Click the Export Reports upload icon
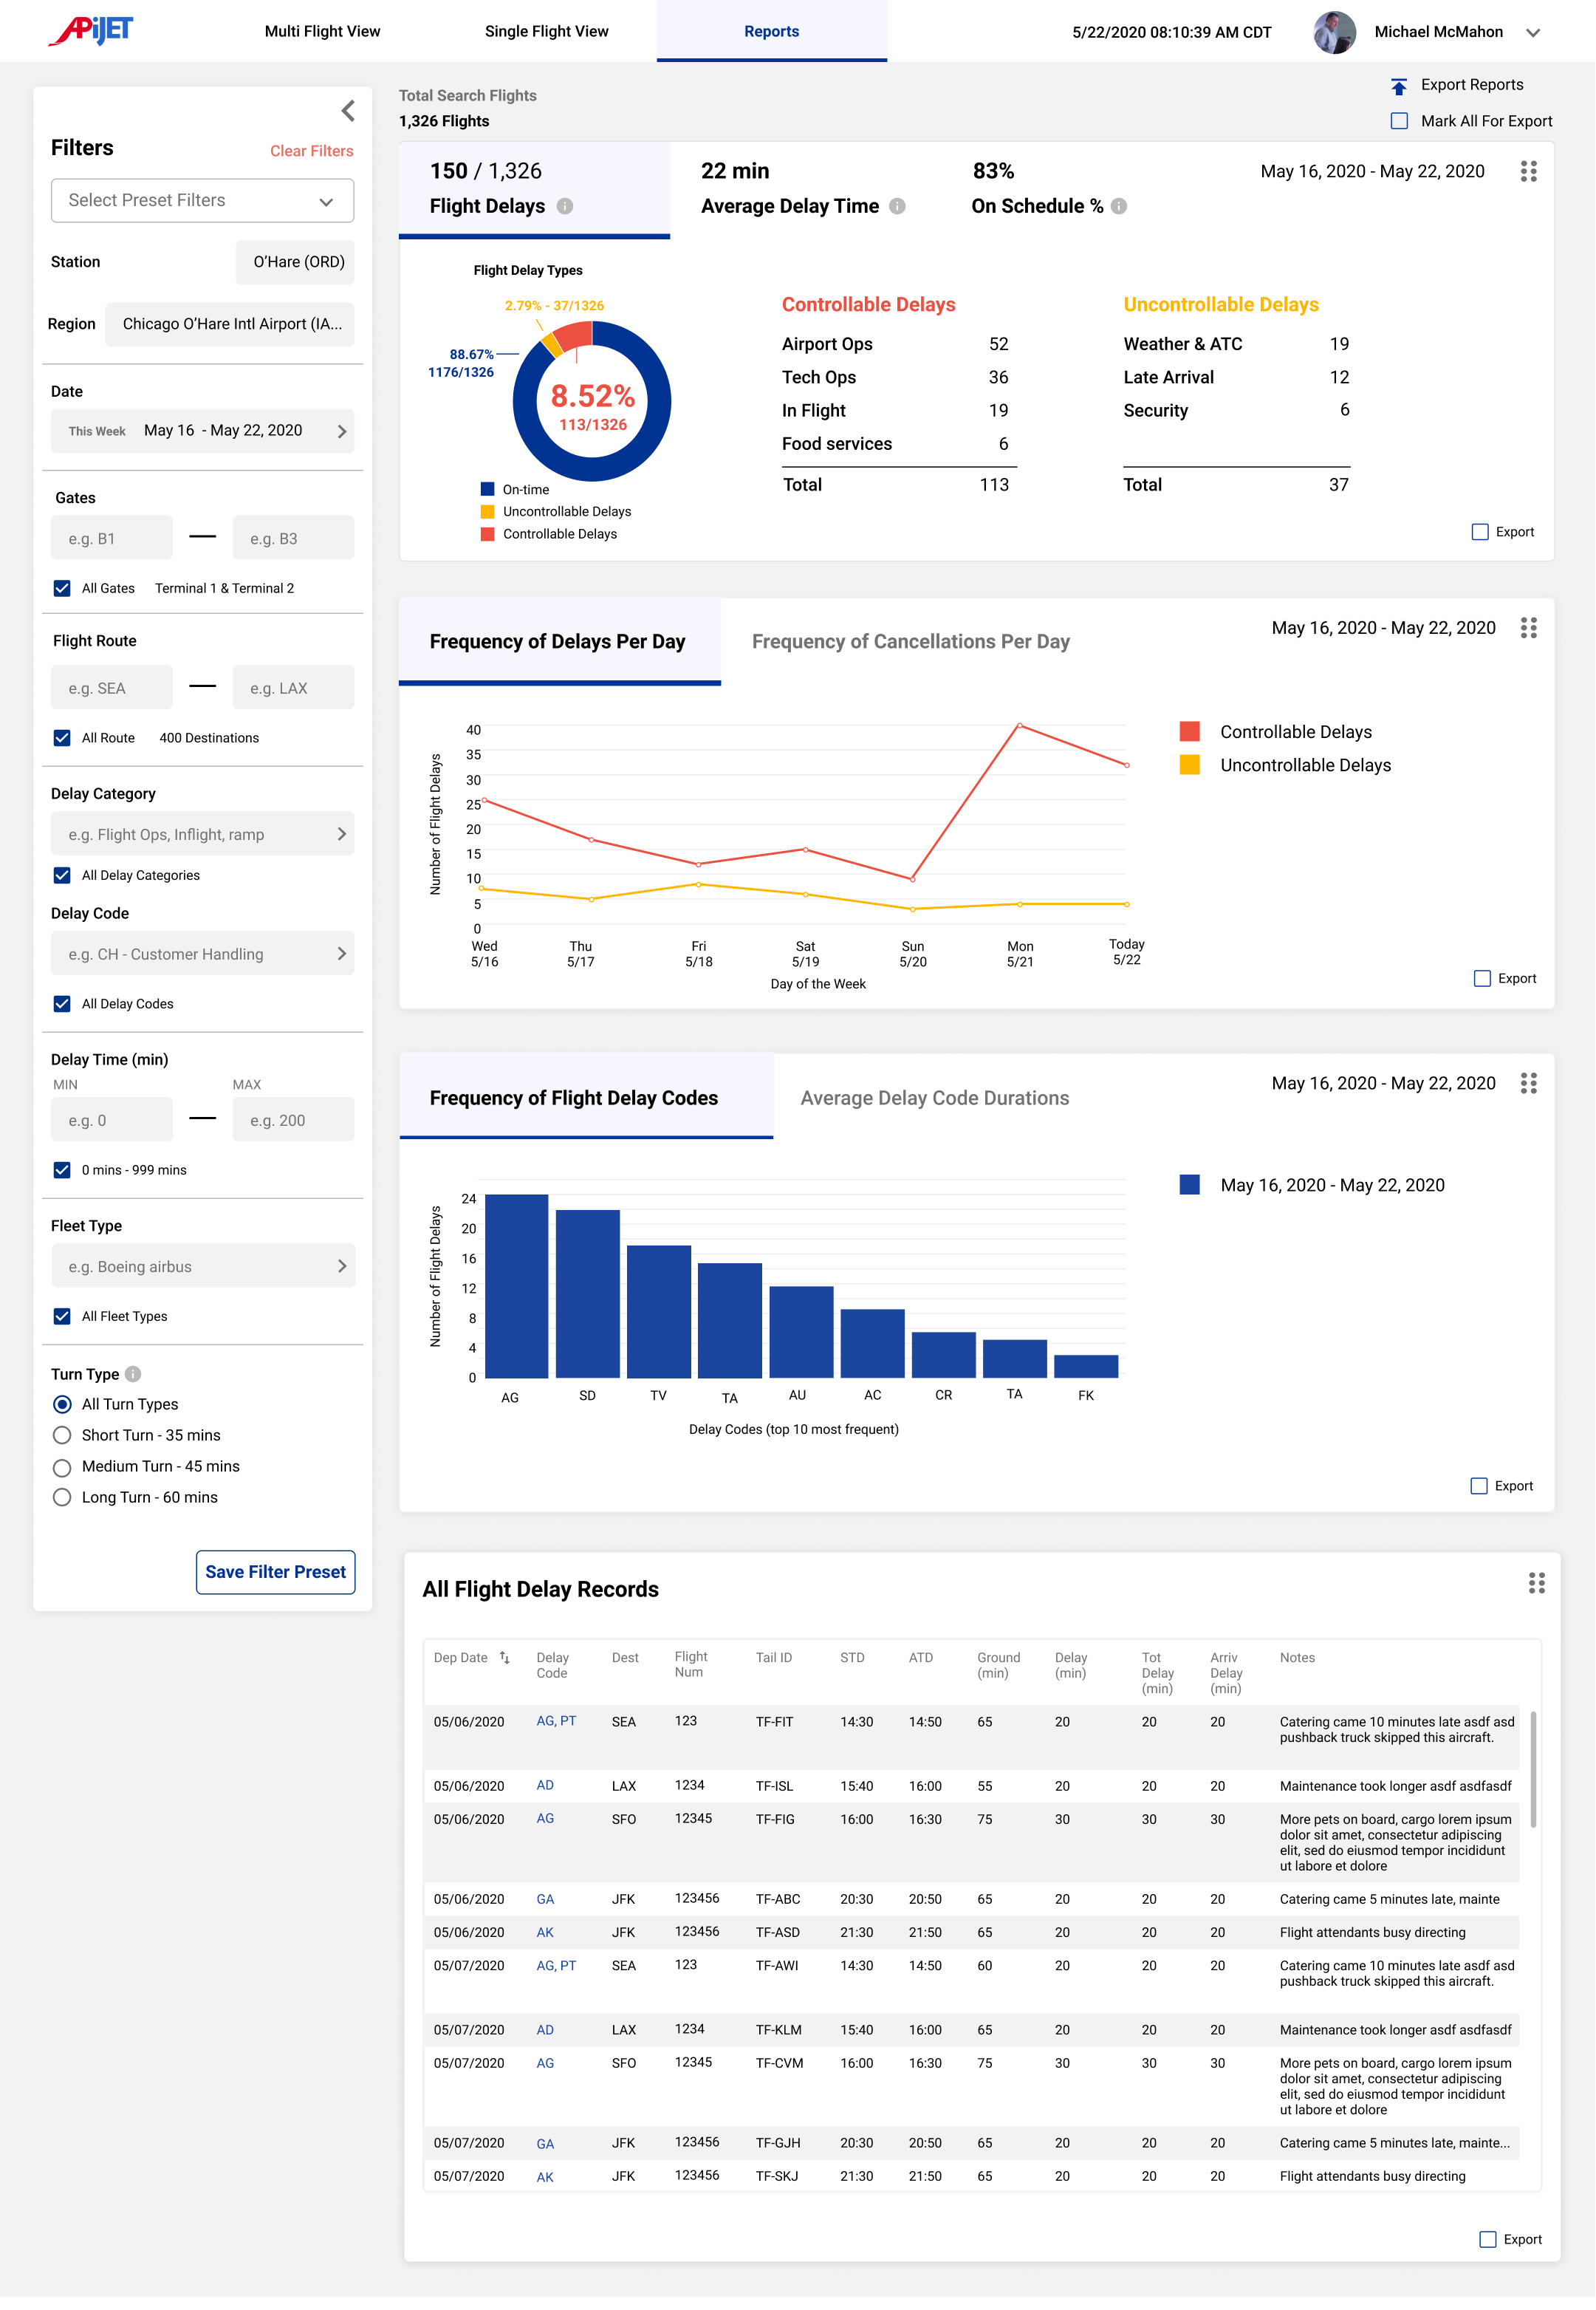The height and width of the screenshot is (2310, 1596). point(1399,86)
